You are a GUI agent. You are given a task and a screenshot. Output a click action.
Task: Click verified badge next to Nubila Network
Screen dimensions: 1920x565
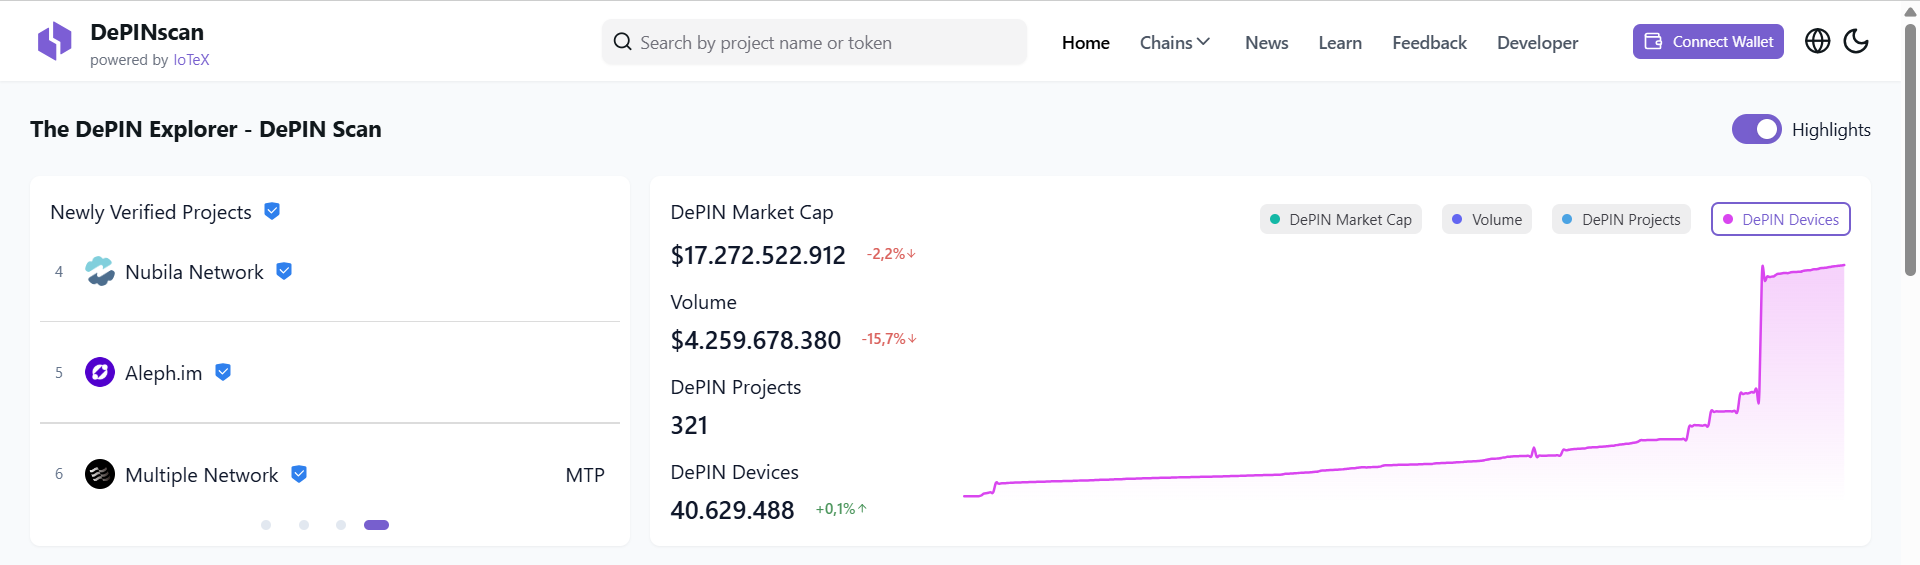point(284,271)
